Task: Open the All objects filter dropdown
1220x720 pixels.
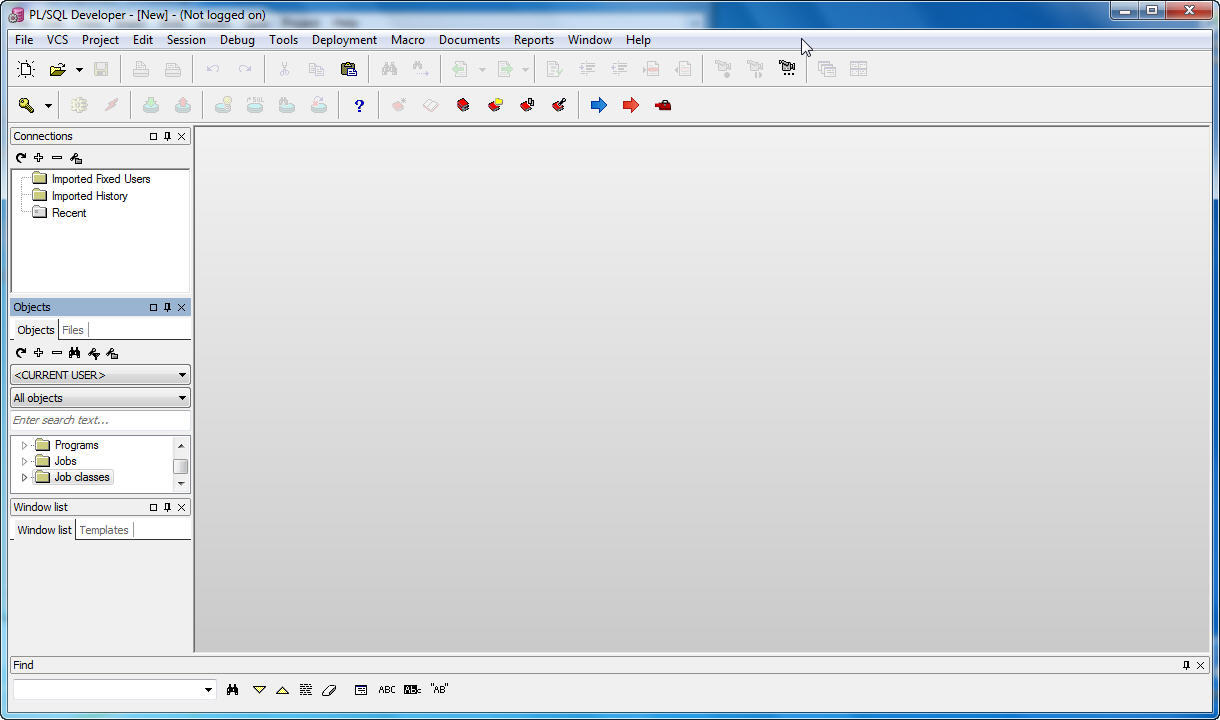Action: tap(100, 398)
